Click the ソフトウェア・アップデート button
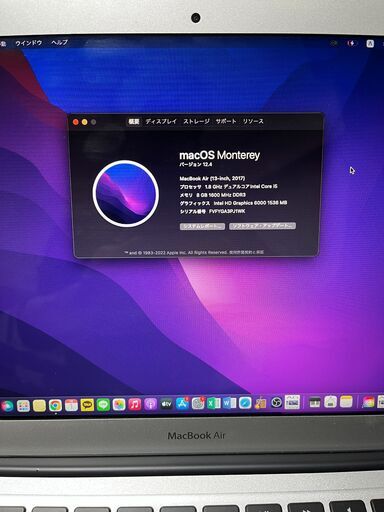The height and width of the screenshot is (512, 384). (262, 226)
